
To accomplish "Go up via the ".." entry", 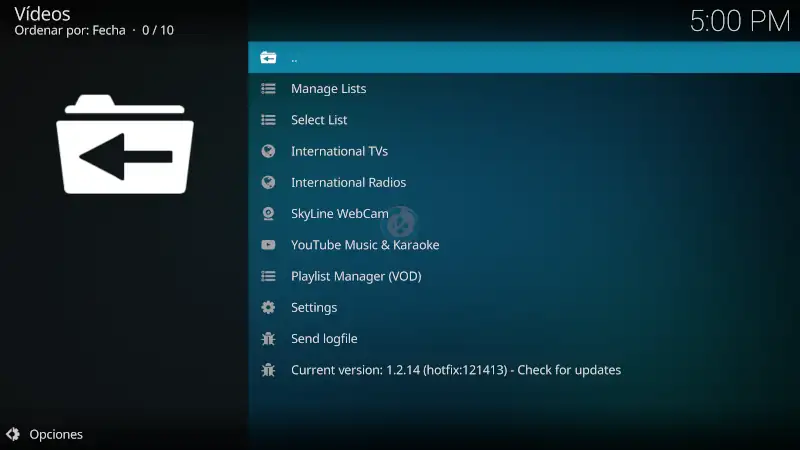I will coord(524,58).
